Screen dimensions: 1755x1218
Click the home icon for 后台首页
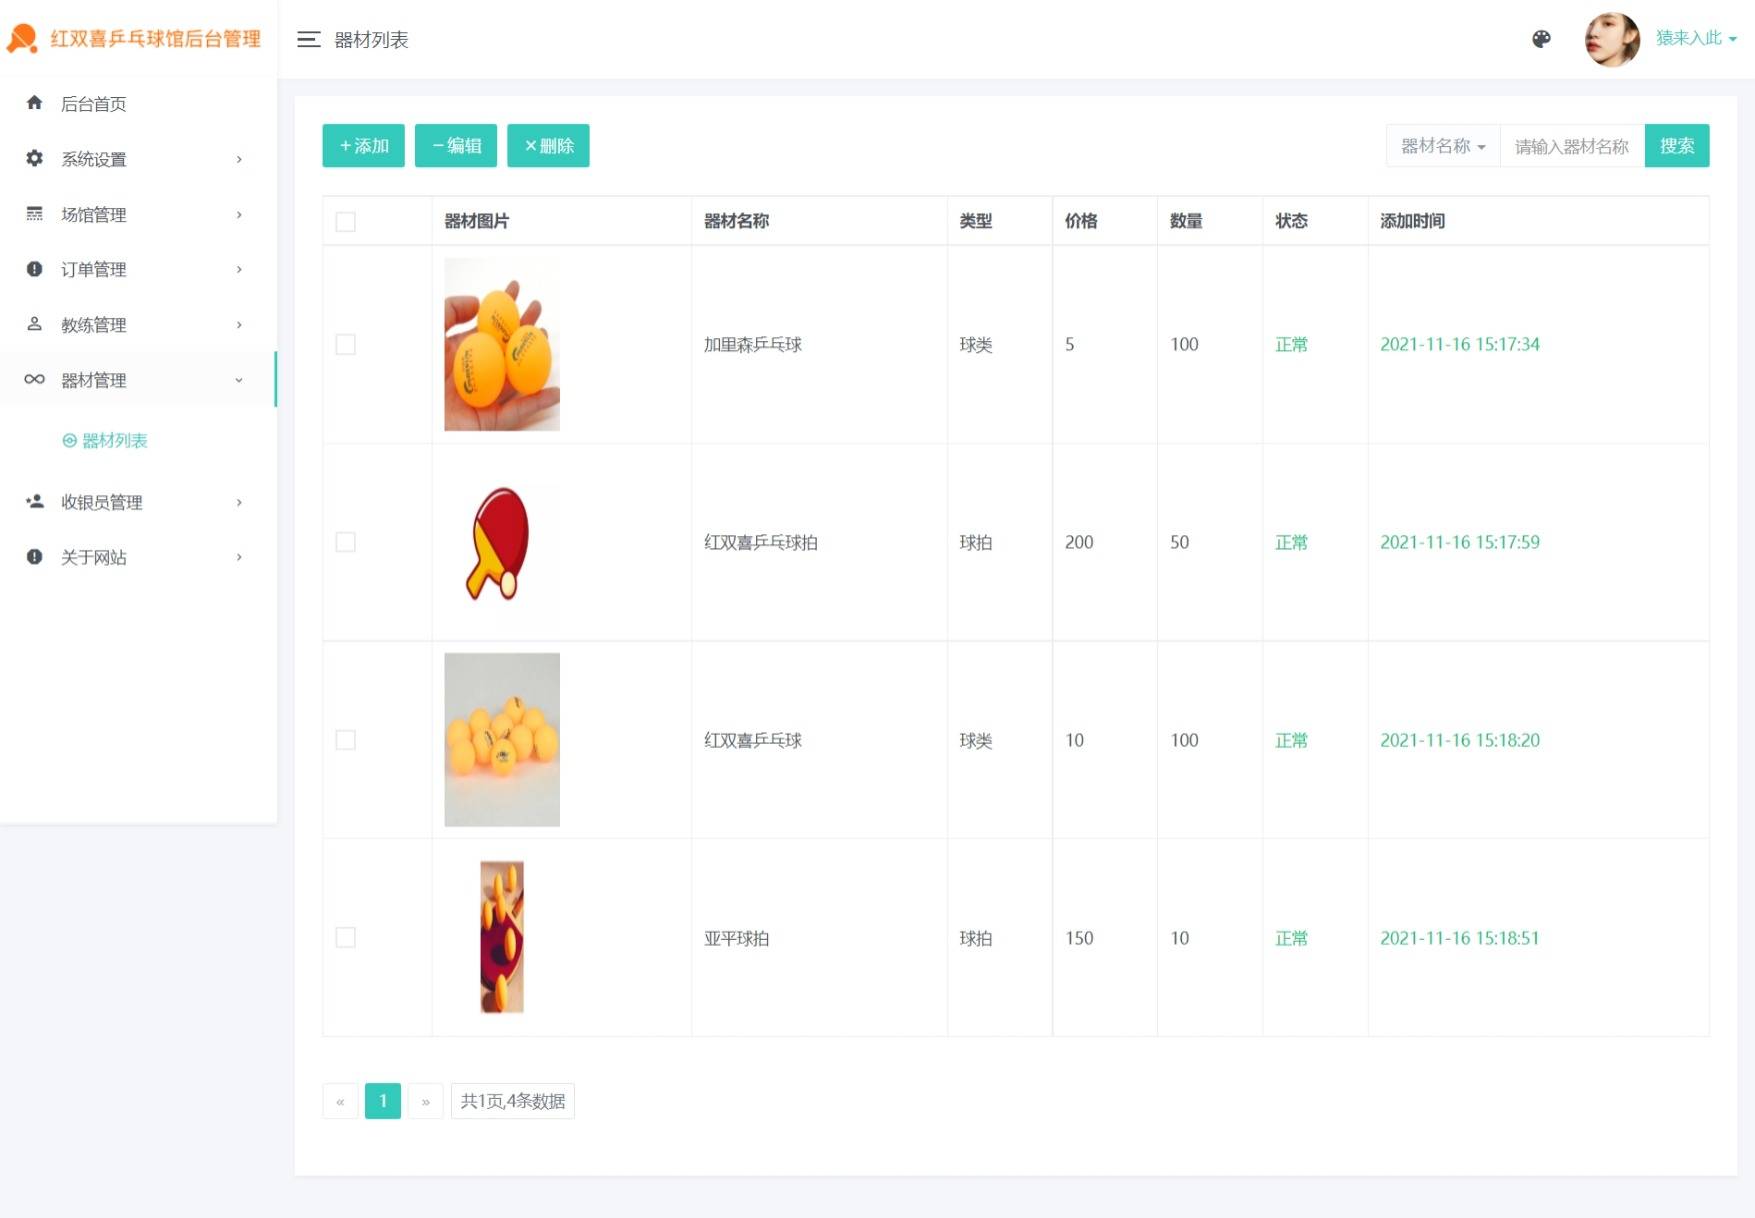[35, 103]
